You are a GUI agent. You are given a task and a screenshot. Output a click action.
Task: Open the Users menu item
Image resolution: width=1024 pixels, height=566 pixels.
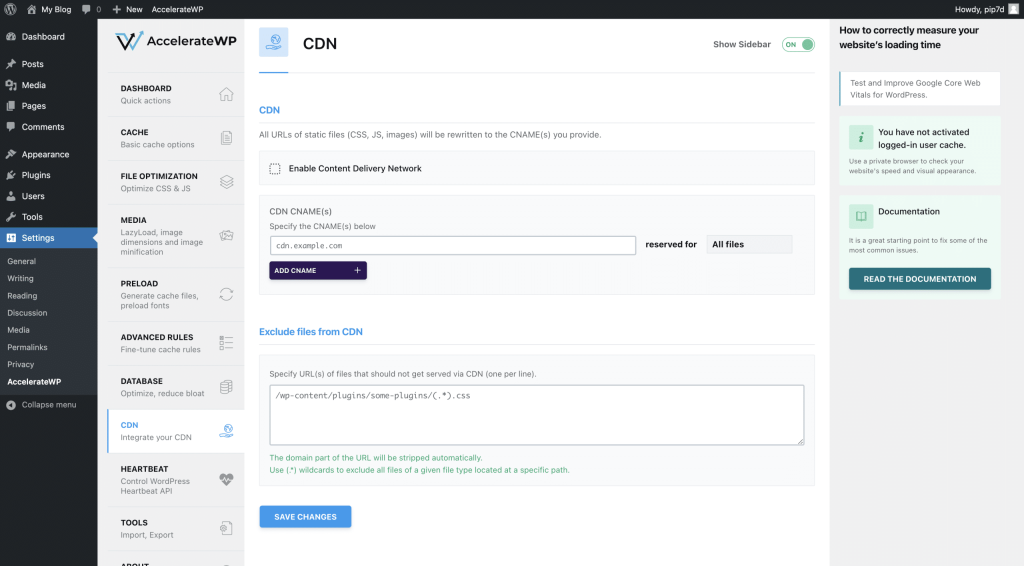[48, 196]
